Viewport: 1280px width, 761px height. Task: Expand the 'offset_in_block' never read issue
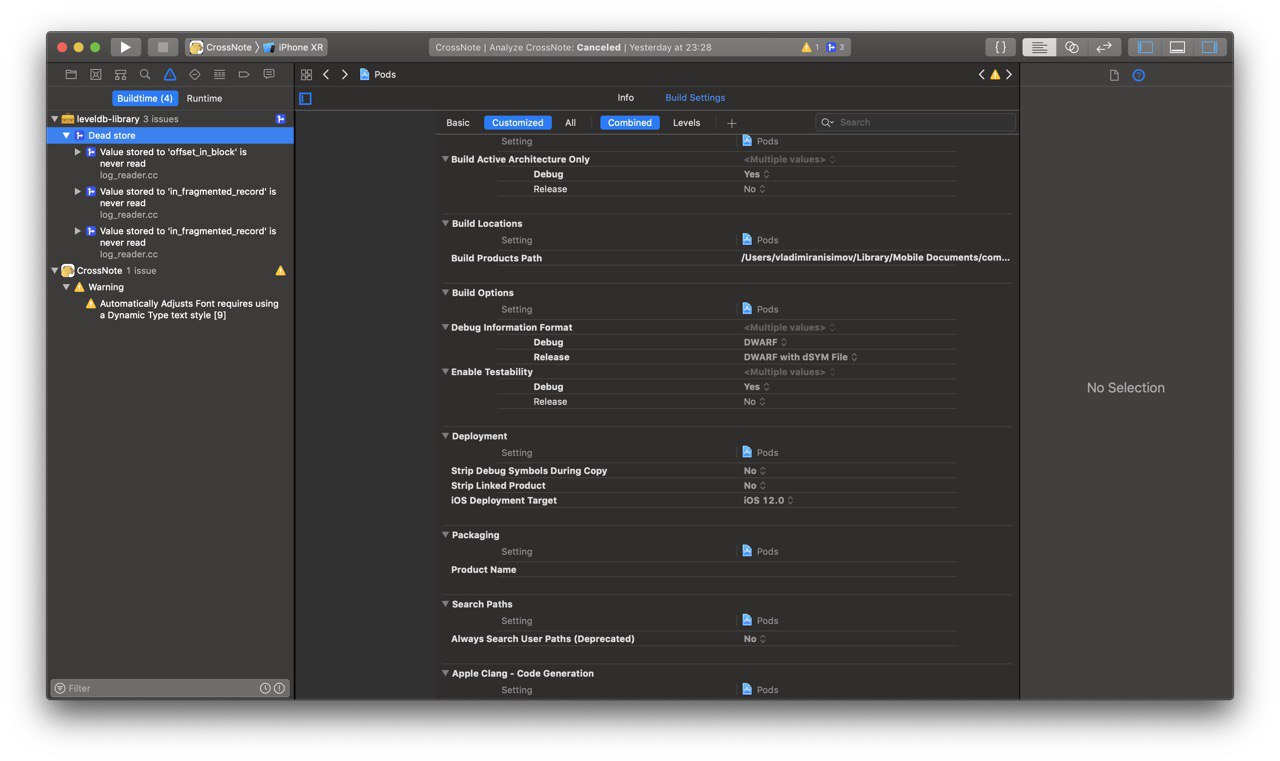78,152
